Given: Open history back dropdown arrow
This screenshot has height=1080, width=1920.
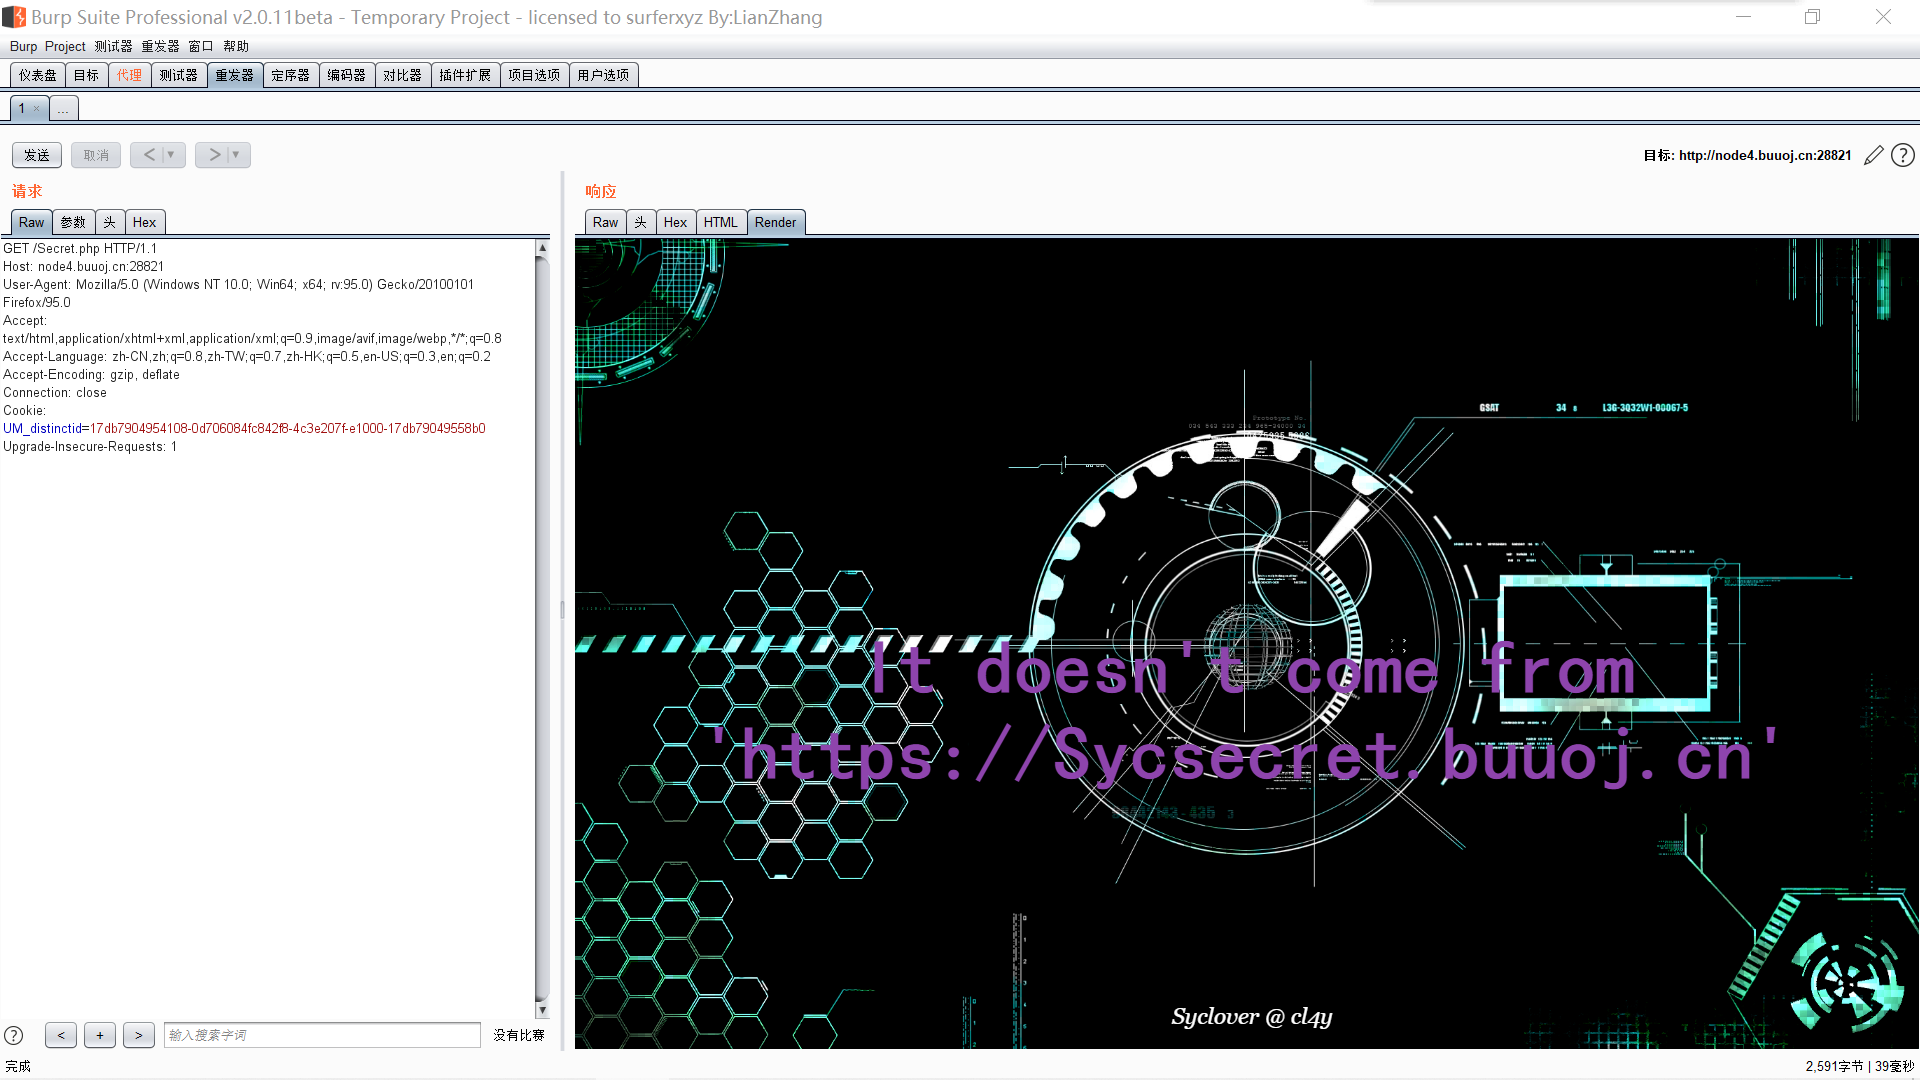Looking at the screenshot, I should [x=171, y=155].
